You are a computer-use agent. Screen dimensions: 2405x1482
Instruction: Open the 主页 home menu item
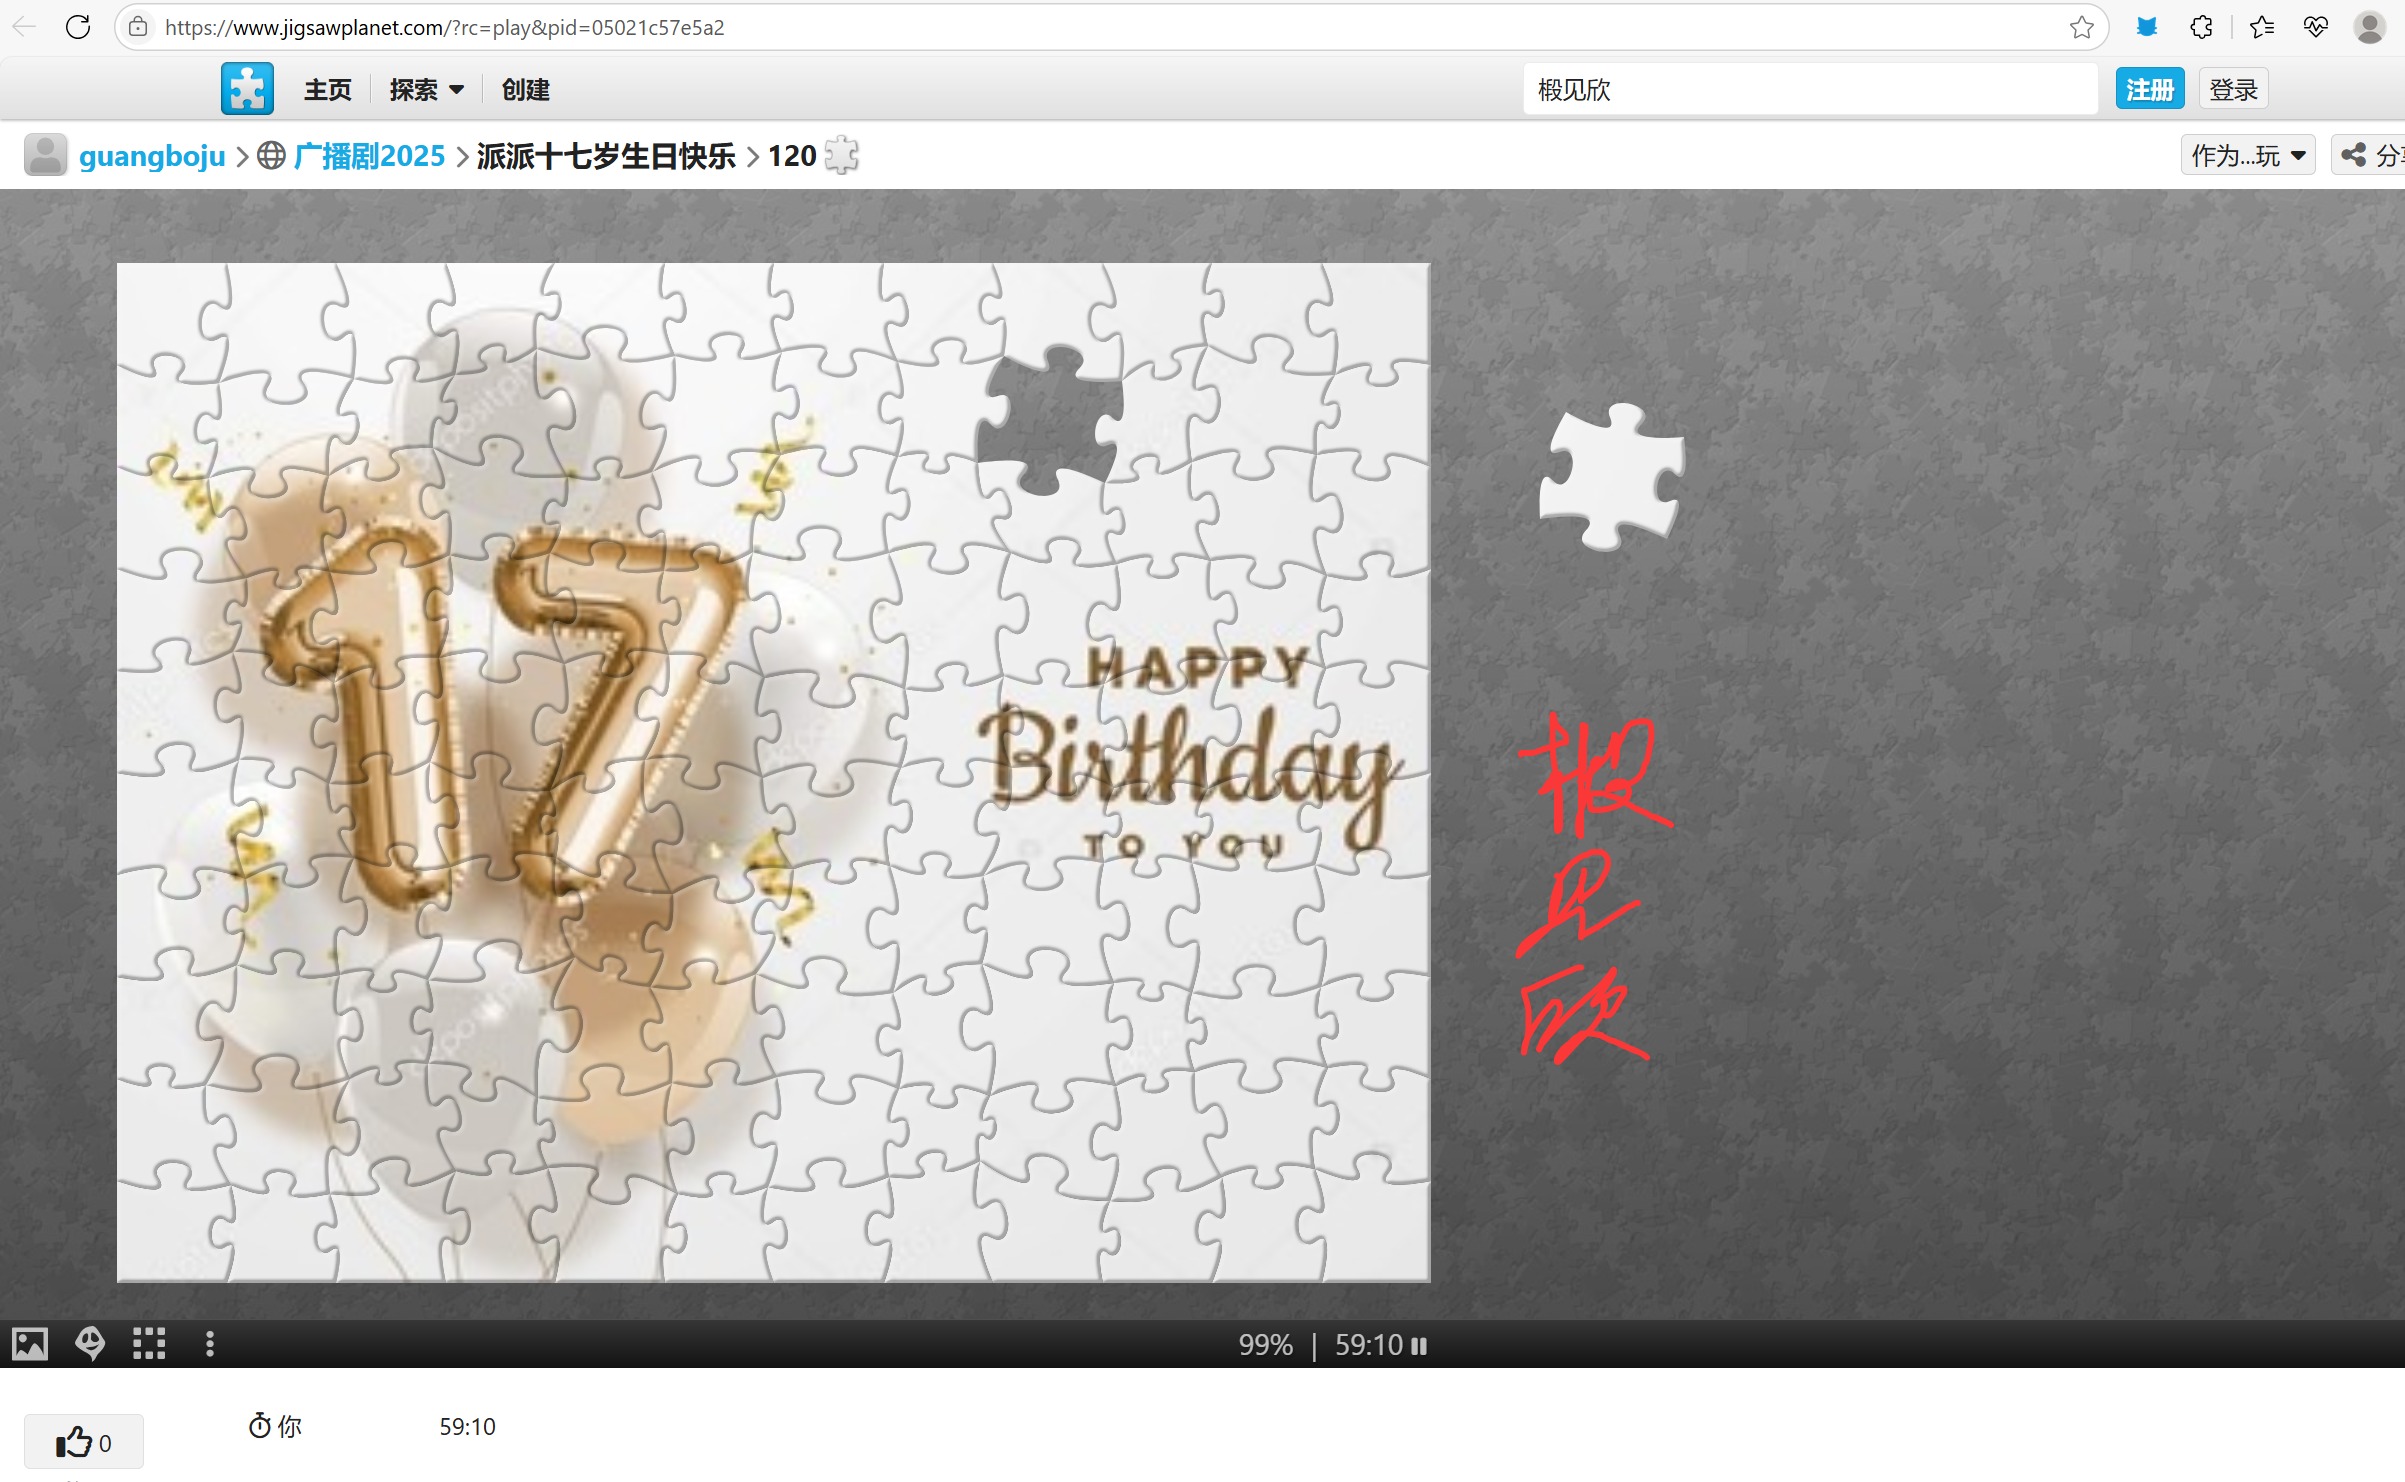coord(328,90)
